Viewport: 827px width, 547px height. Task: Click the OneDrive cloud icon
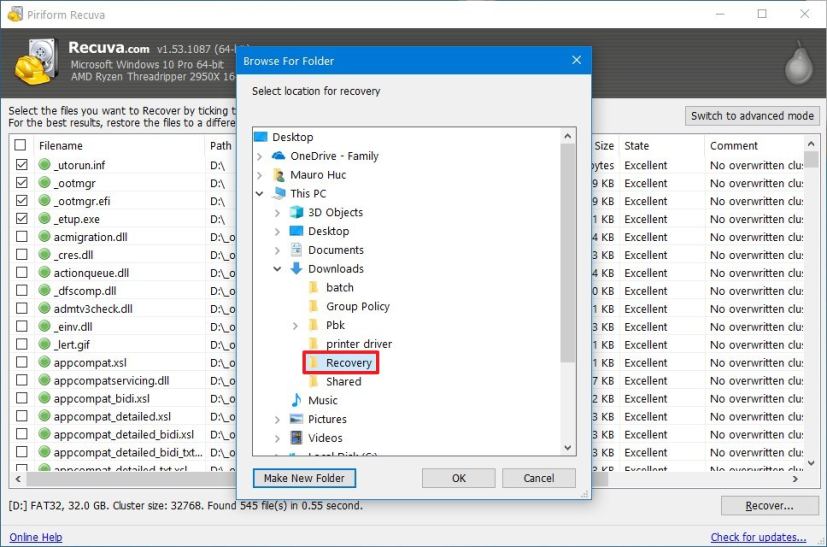278,156
